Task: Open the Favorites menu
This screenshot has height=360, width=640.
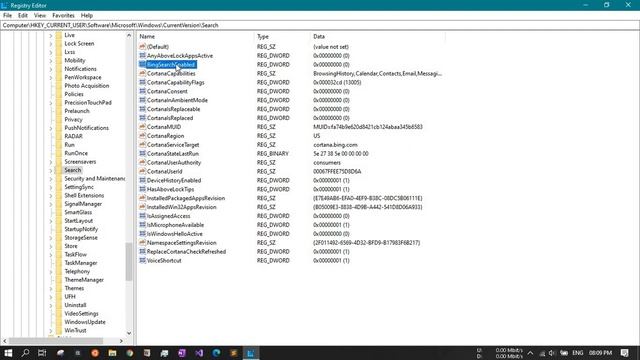Action: click(x=63, y=16)
